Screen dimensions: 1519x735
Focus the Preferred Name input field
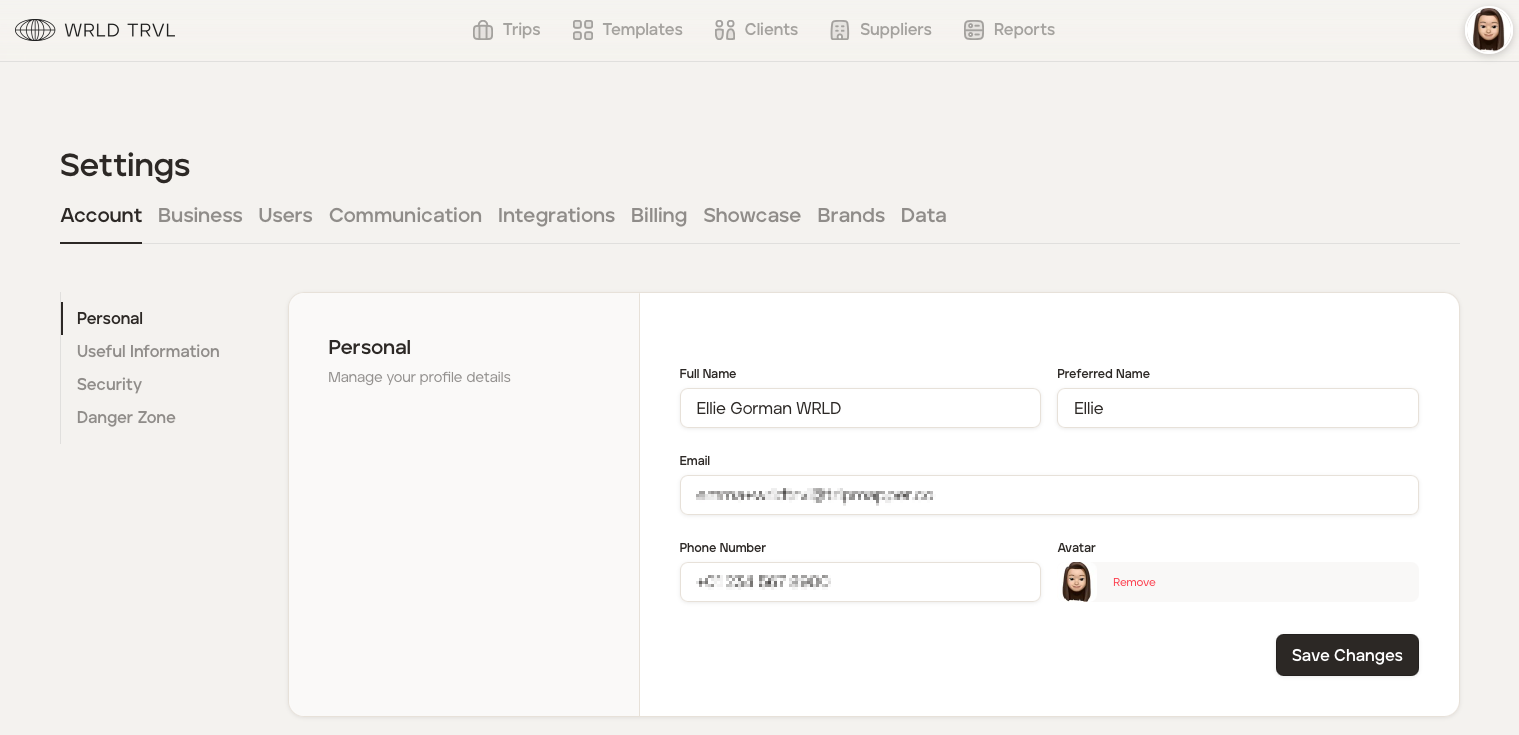point(1237,408)
